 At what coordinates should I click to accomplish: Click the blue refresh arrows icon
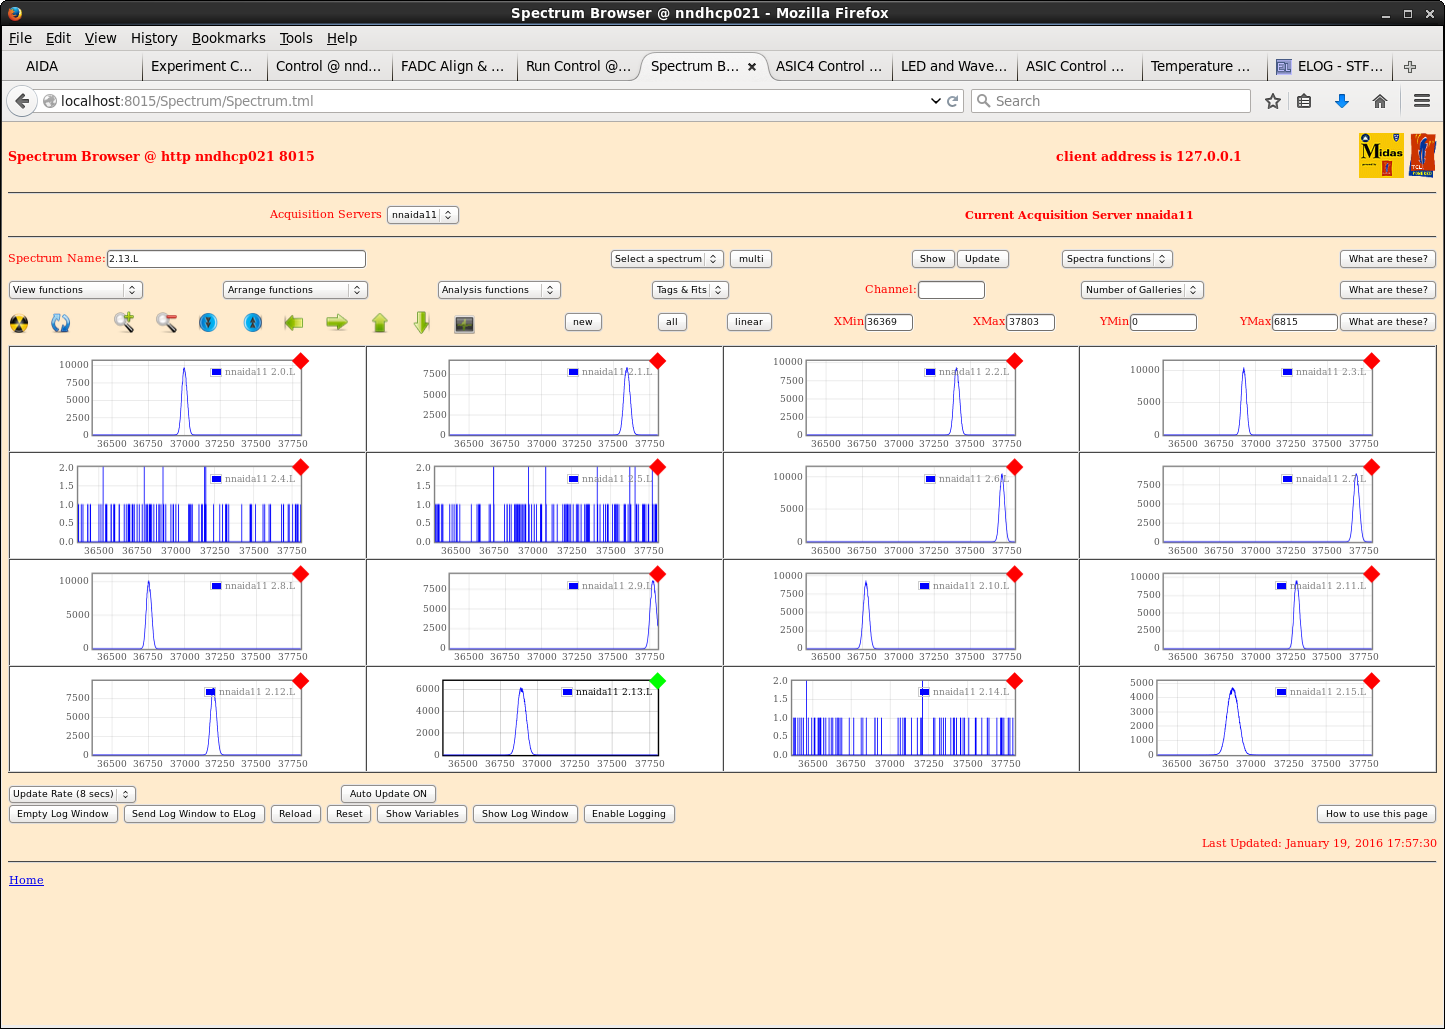61,323
